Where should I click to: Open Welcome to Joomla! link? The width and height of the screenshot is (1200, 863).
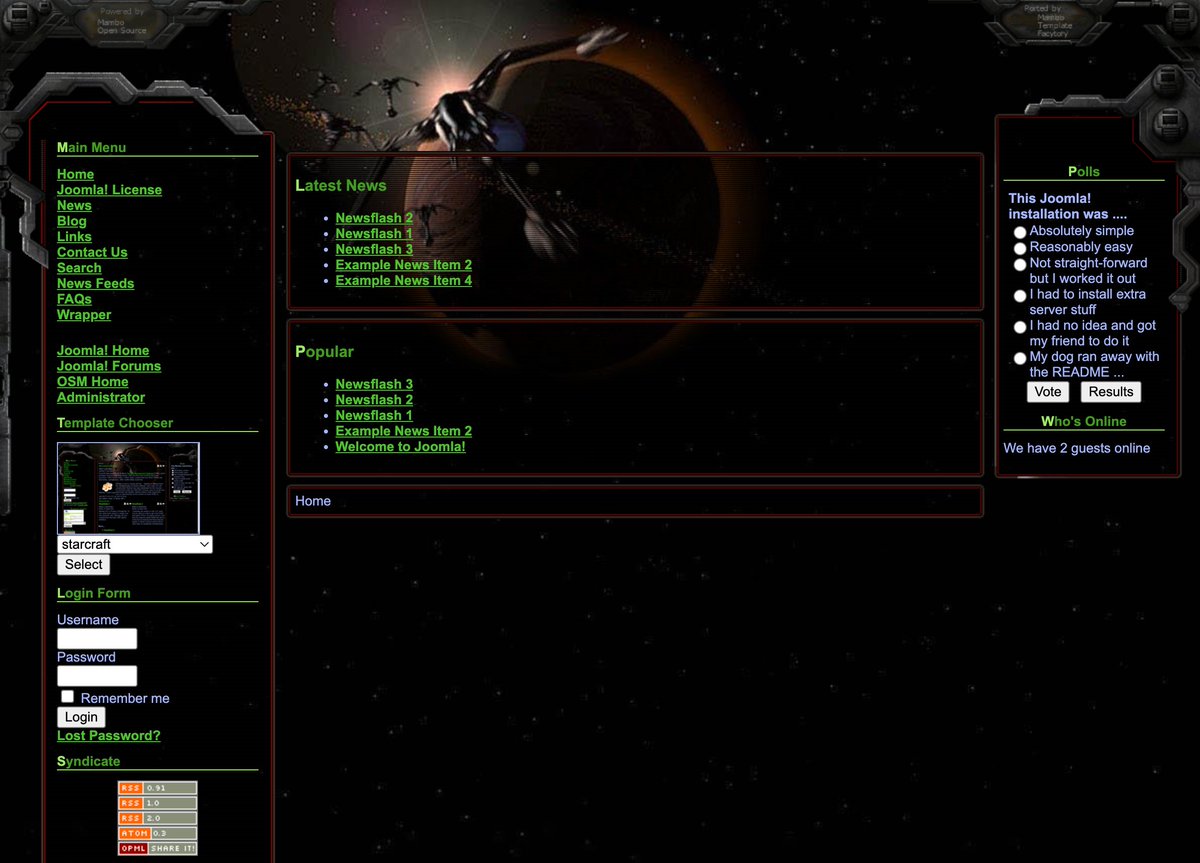click(x=400, y=447)
